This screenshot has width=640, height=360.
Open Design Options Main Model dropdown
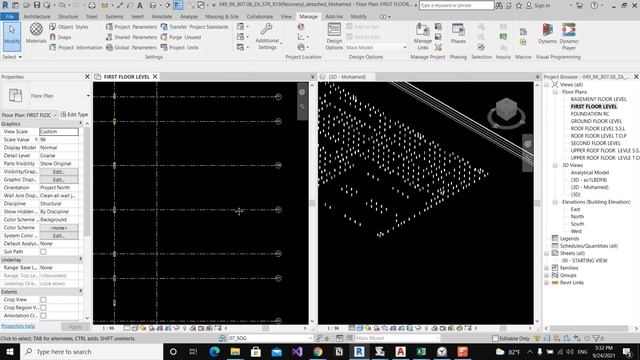pos(376,47)
